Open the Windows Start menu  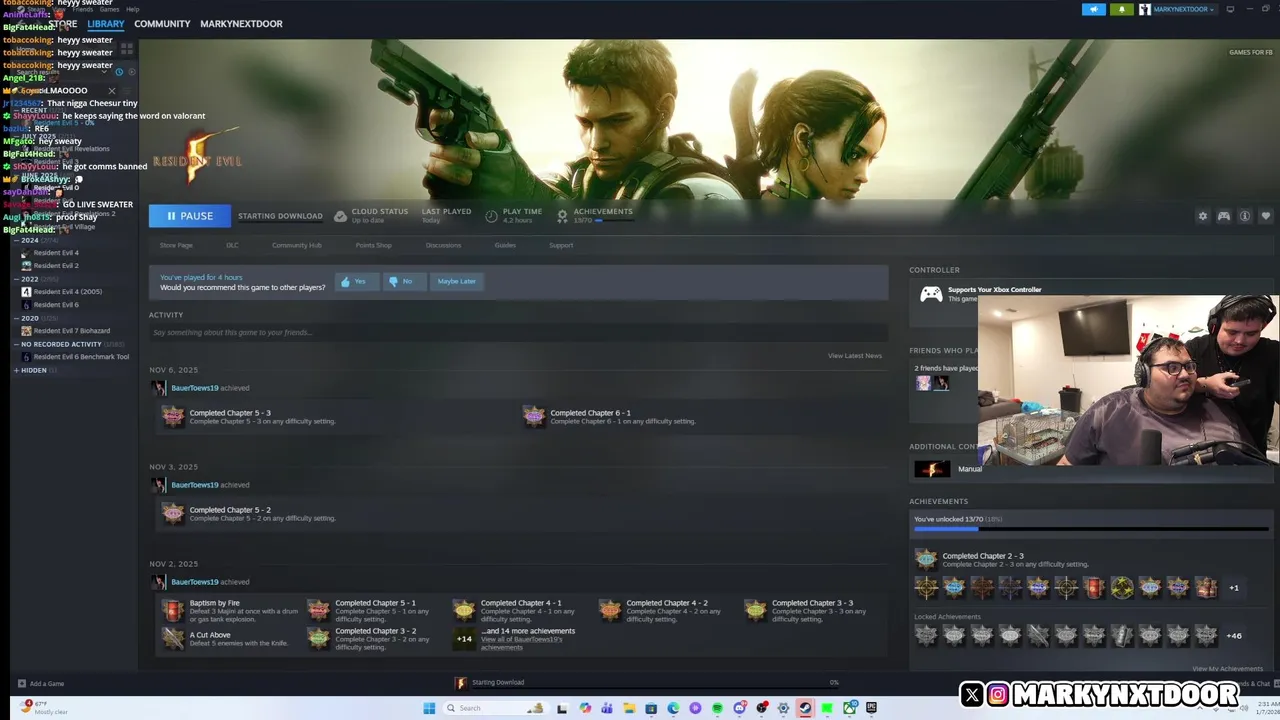429,708
